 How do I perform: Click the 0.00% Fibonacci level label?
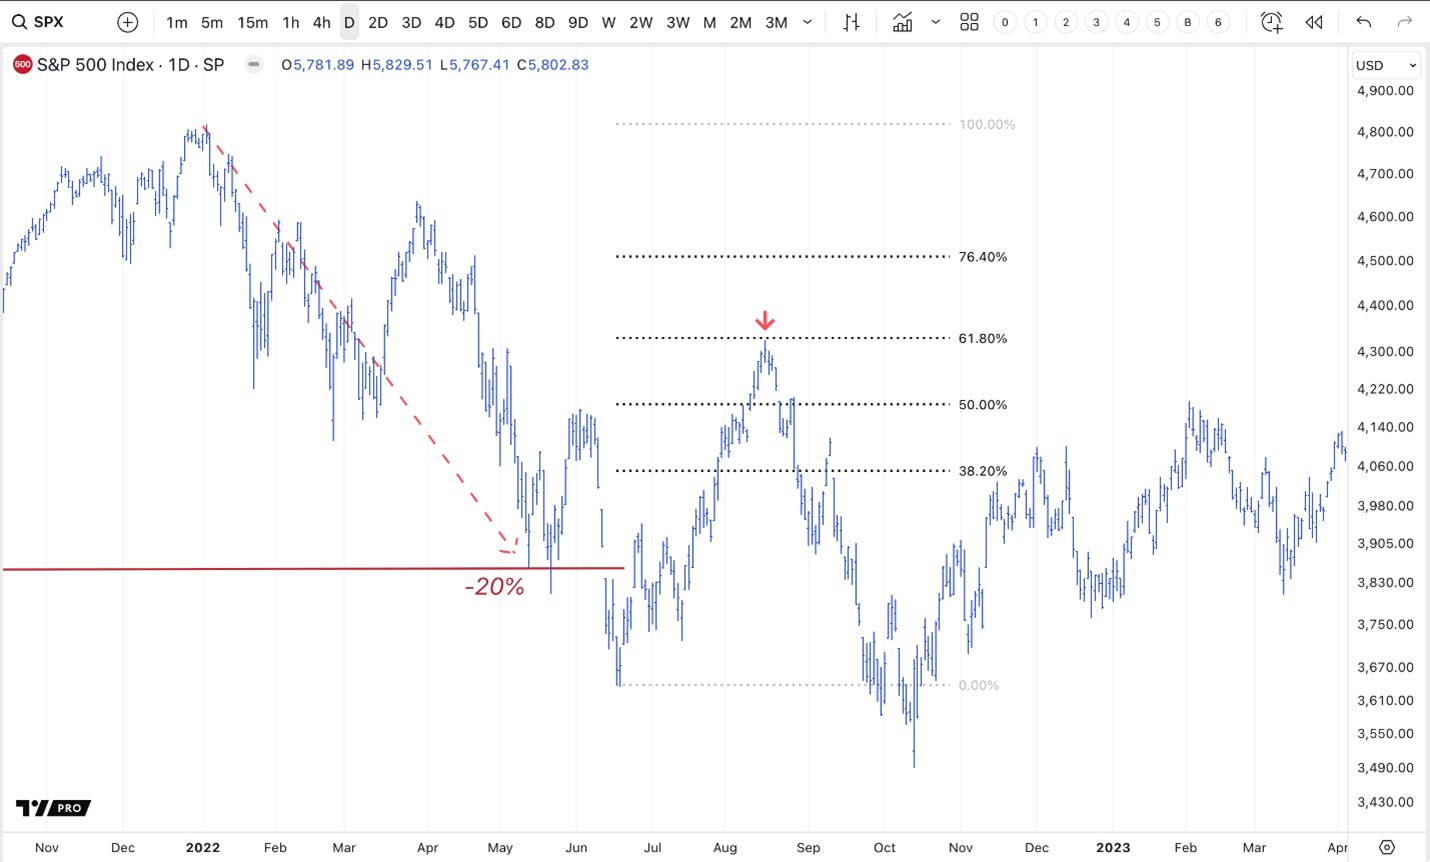point(979,686)
